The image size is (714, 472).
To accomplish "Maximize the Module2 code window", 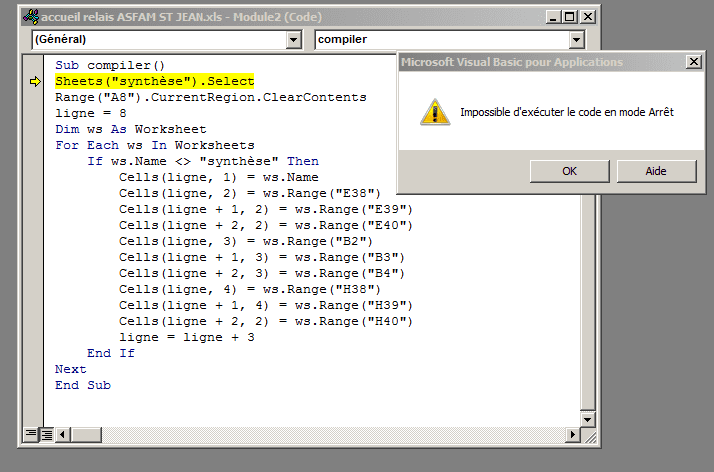I will [568, 16].
